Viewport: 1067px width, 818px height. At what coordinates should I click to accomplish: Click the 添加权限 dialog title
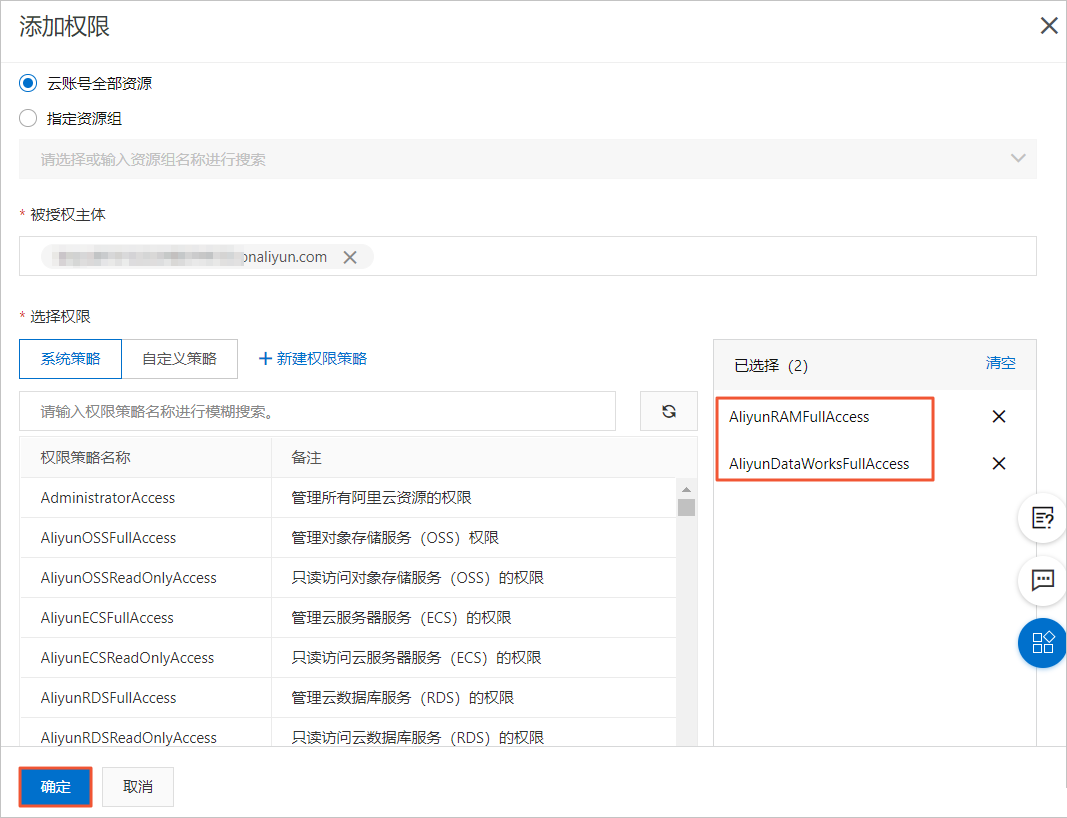[x=64, y=27]
